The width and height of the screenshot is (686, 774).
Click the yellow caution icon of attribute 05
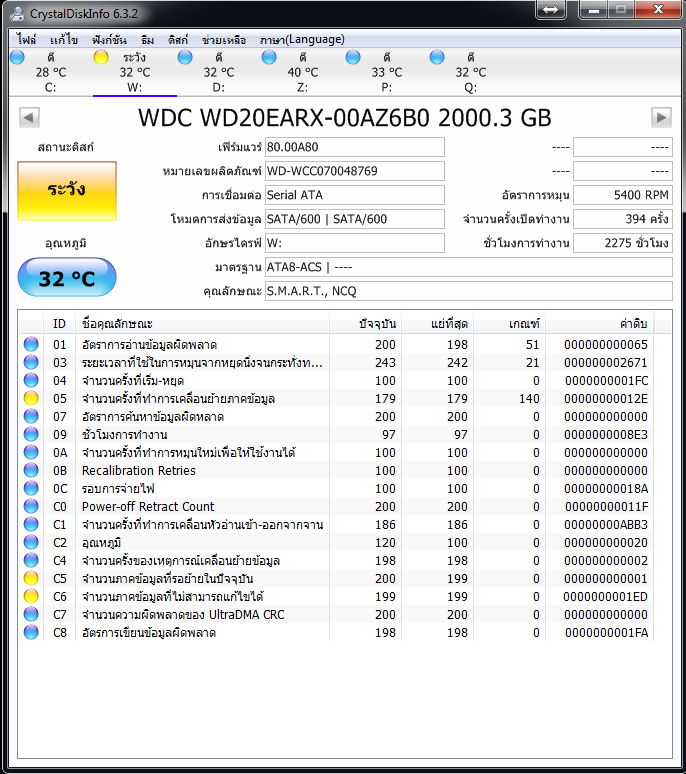pyautogui.click(x=31, y=398)
